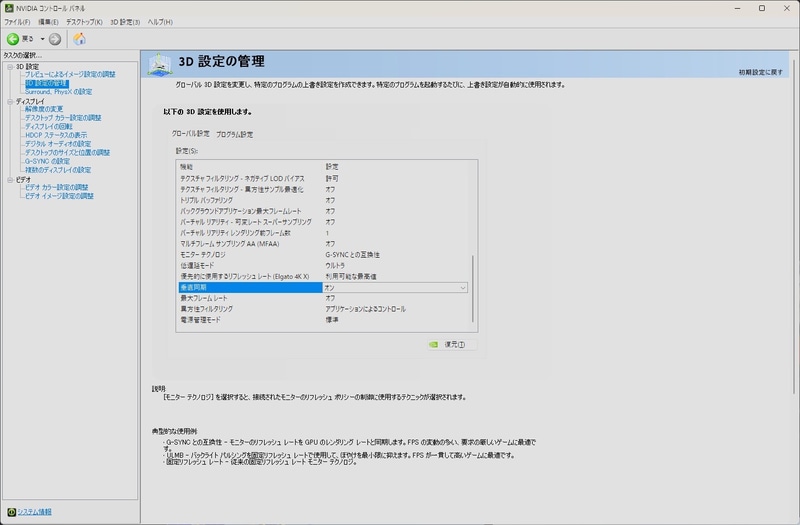Open デジタル オーディオの設定 task

[58, 144]
